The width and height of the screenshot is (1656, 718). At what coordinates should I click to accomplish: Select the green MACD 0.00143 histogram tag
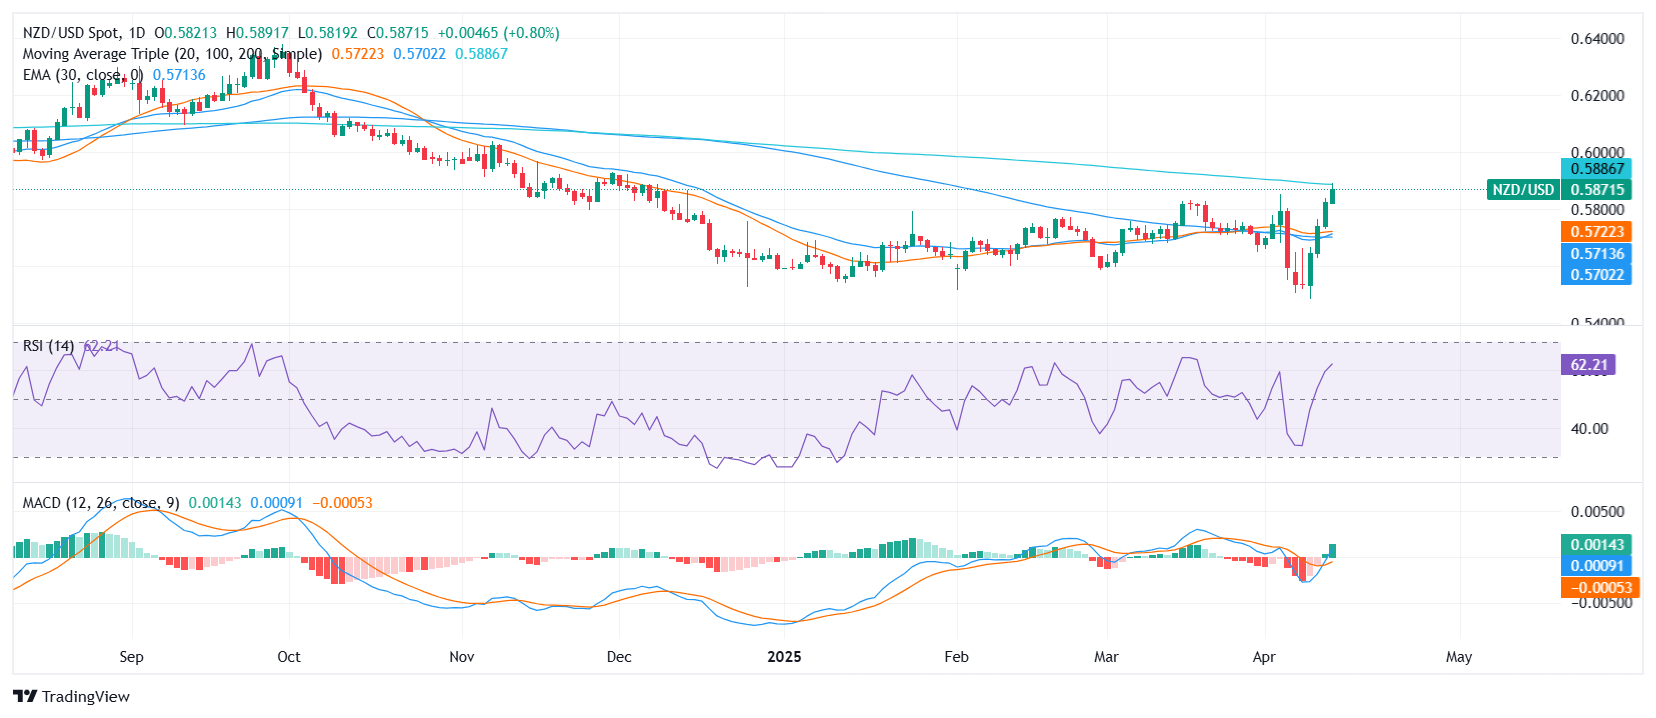[x=1596, y=545]
